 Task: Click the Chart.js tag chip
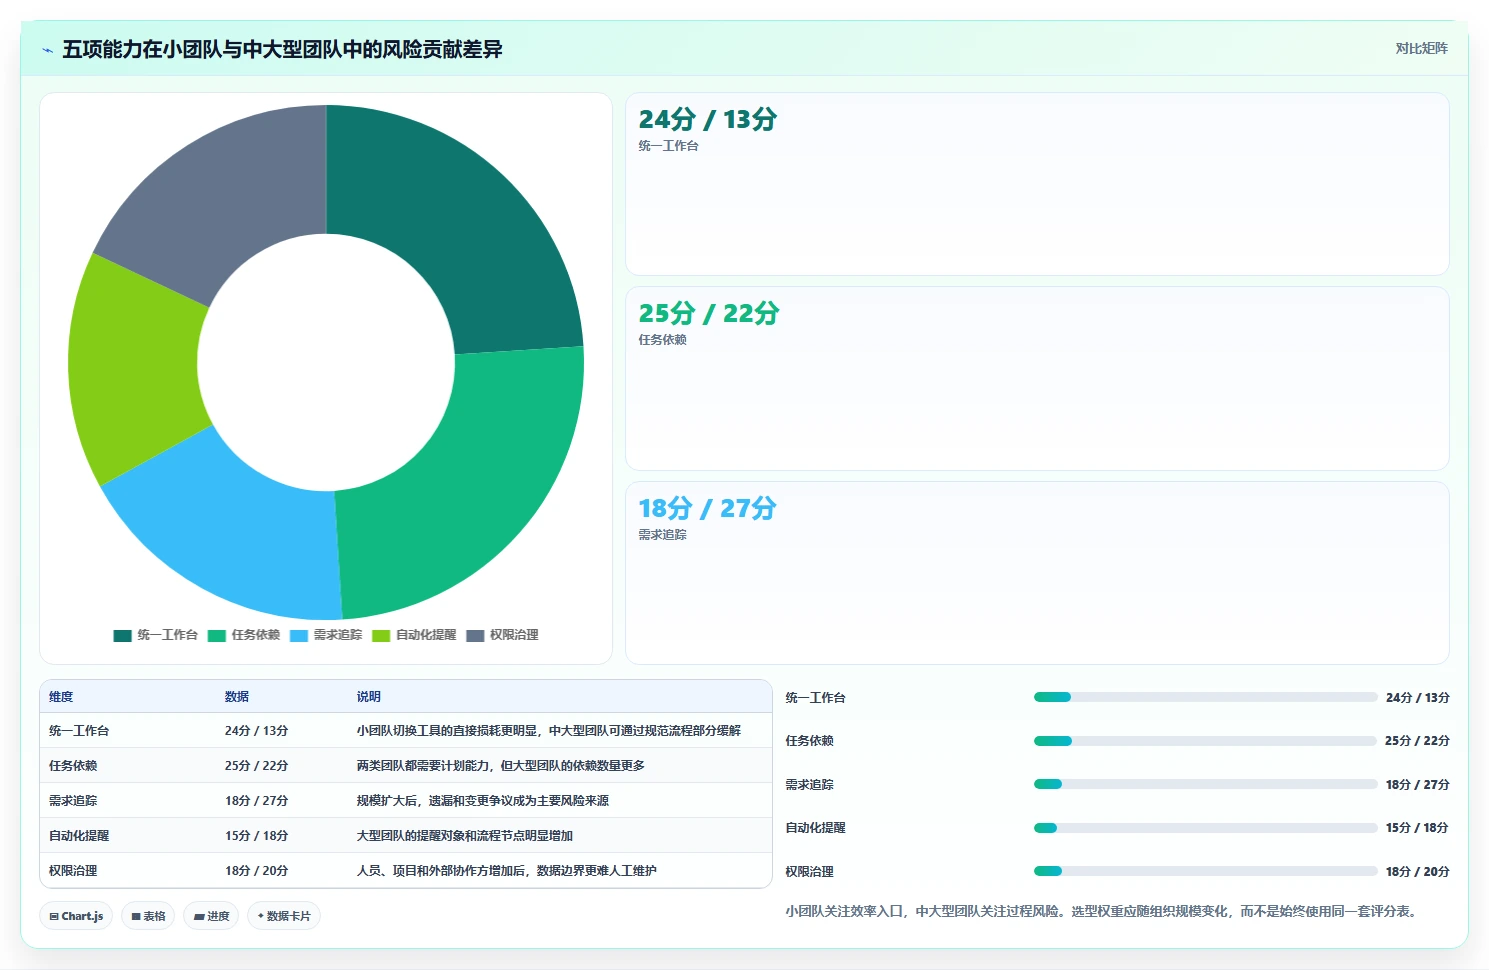tap(76, 916)
